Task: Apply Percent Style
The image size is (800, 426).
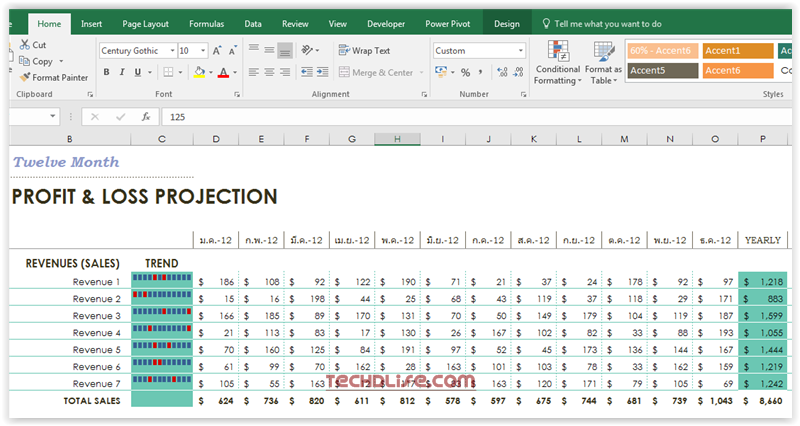Action: click(465, 72)
